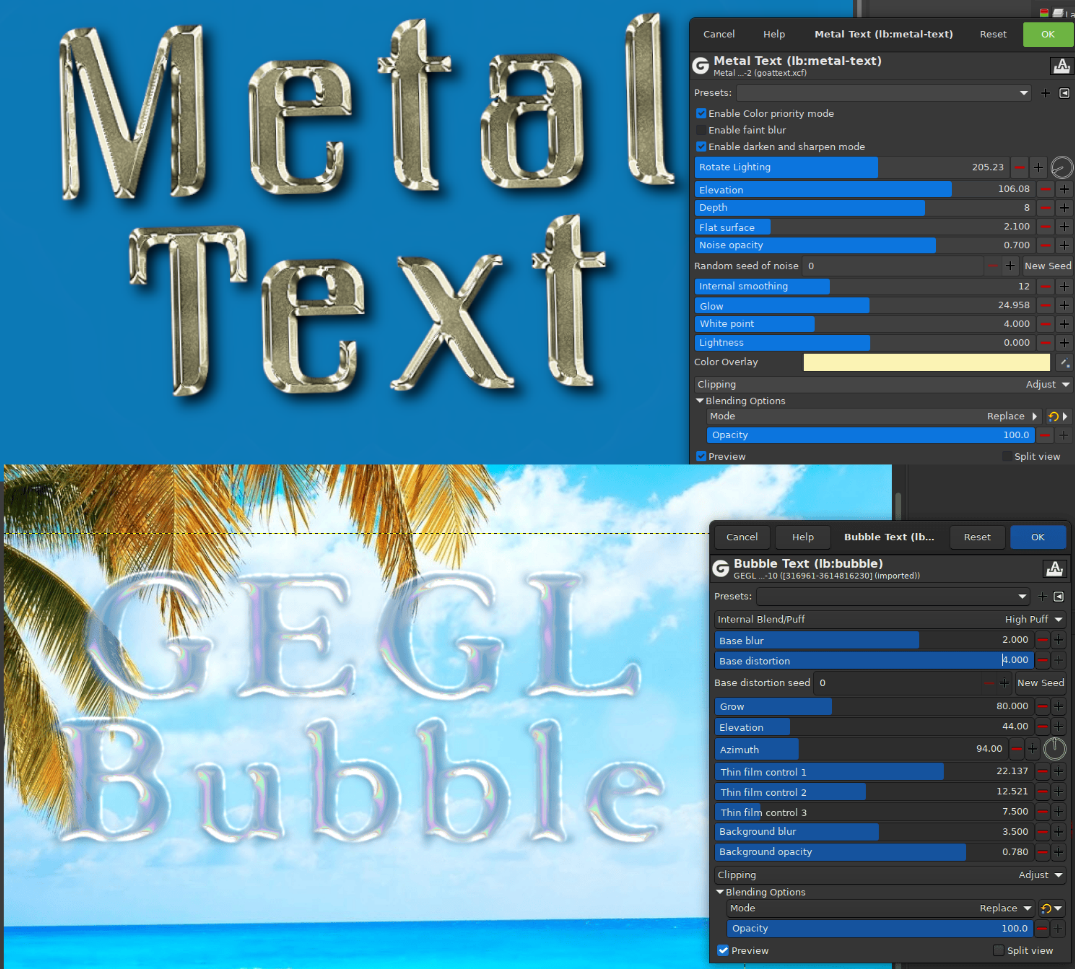Viewport: 1075px width, 969px height.
Task: Reset Metal Text settings
Action: click(993, 34)
